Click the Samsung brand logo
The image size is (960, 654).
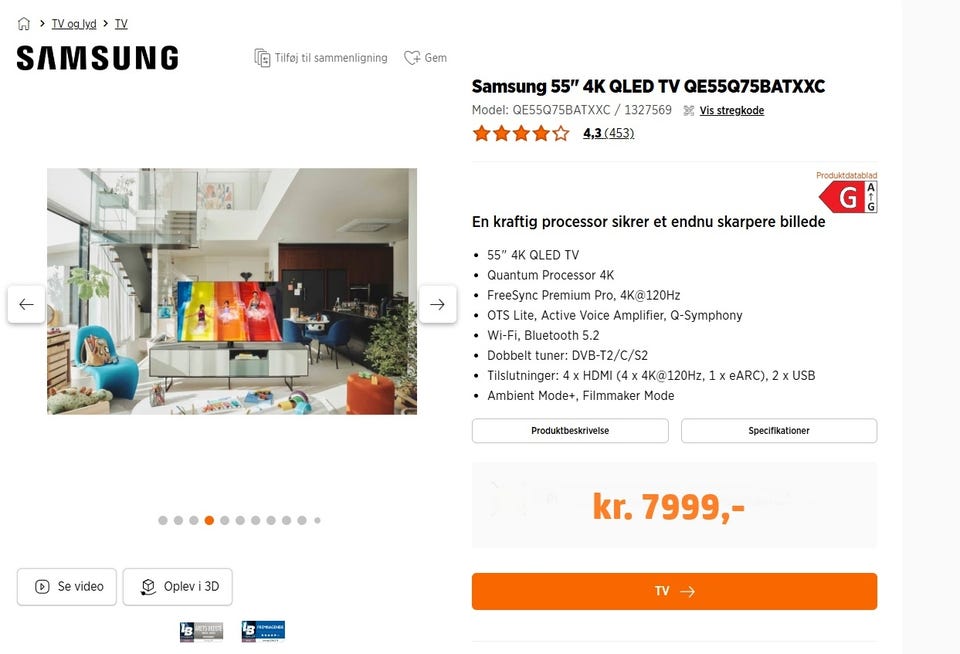[97, 58]
